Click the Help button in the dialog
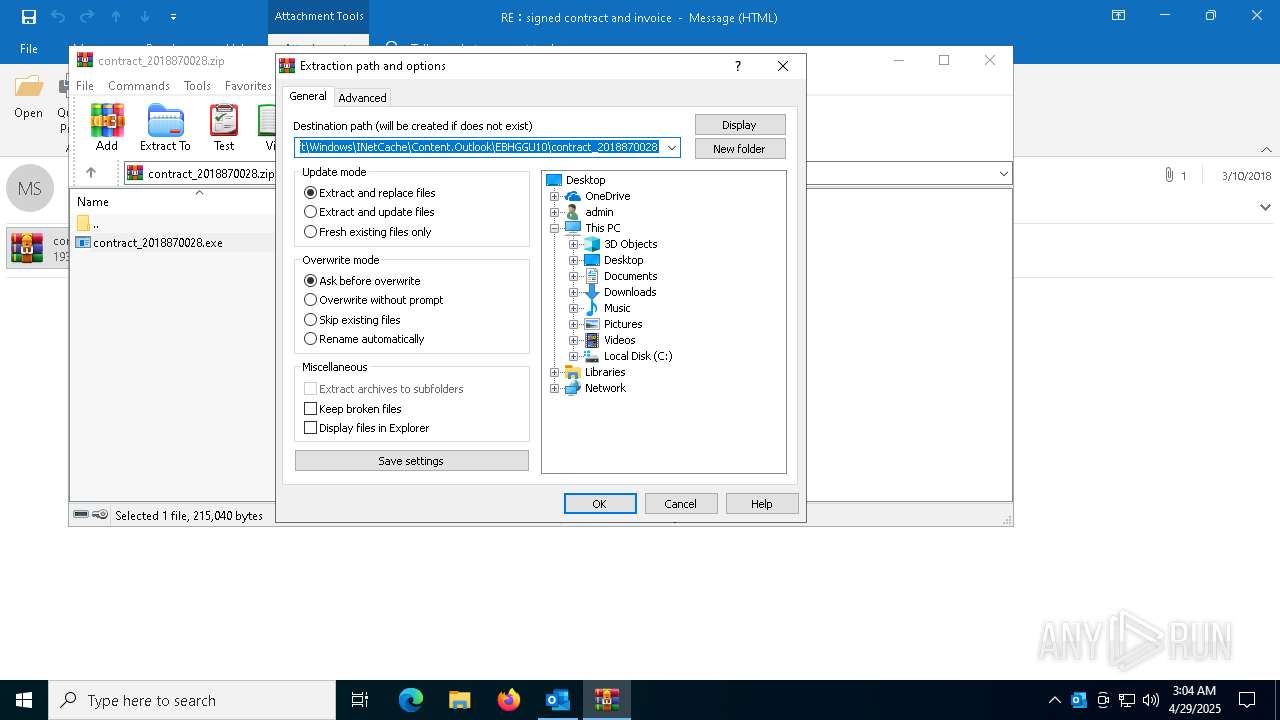This screenshot has width=1280, height=720. 762,504
